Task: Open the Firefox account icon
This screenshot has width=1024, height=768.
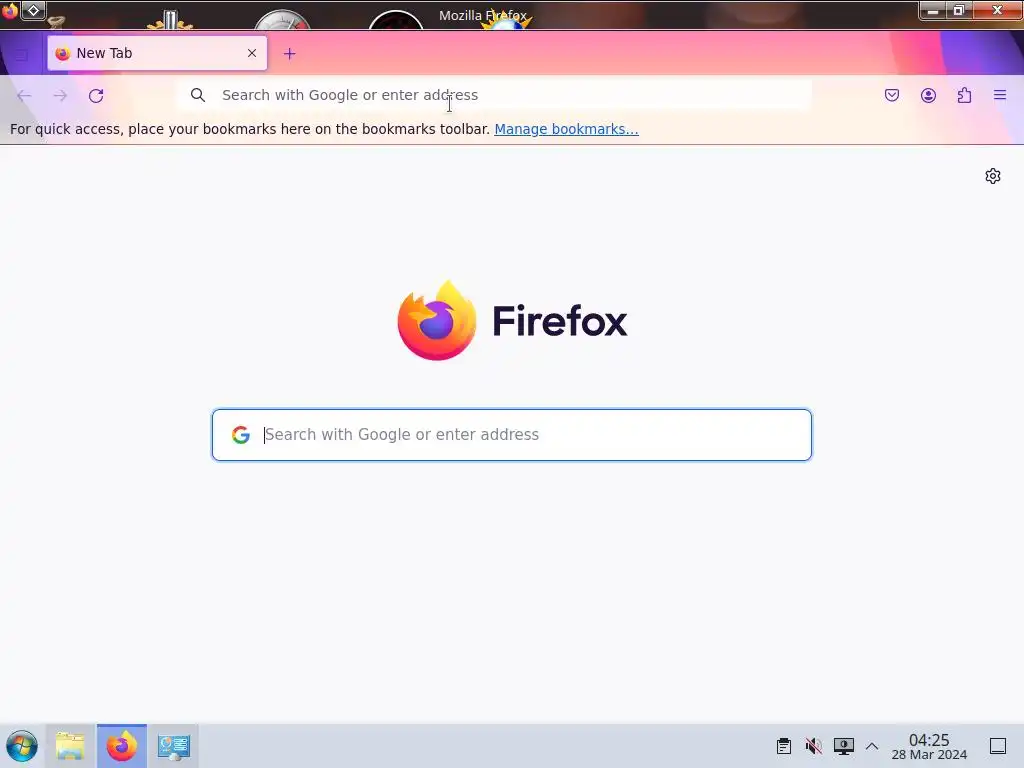Action: pyautogui.click(x=928, y=95)
